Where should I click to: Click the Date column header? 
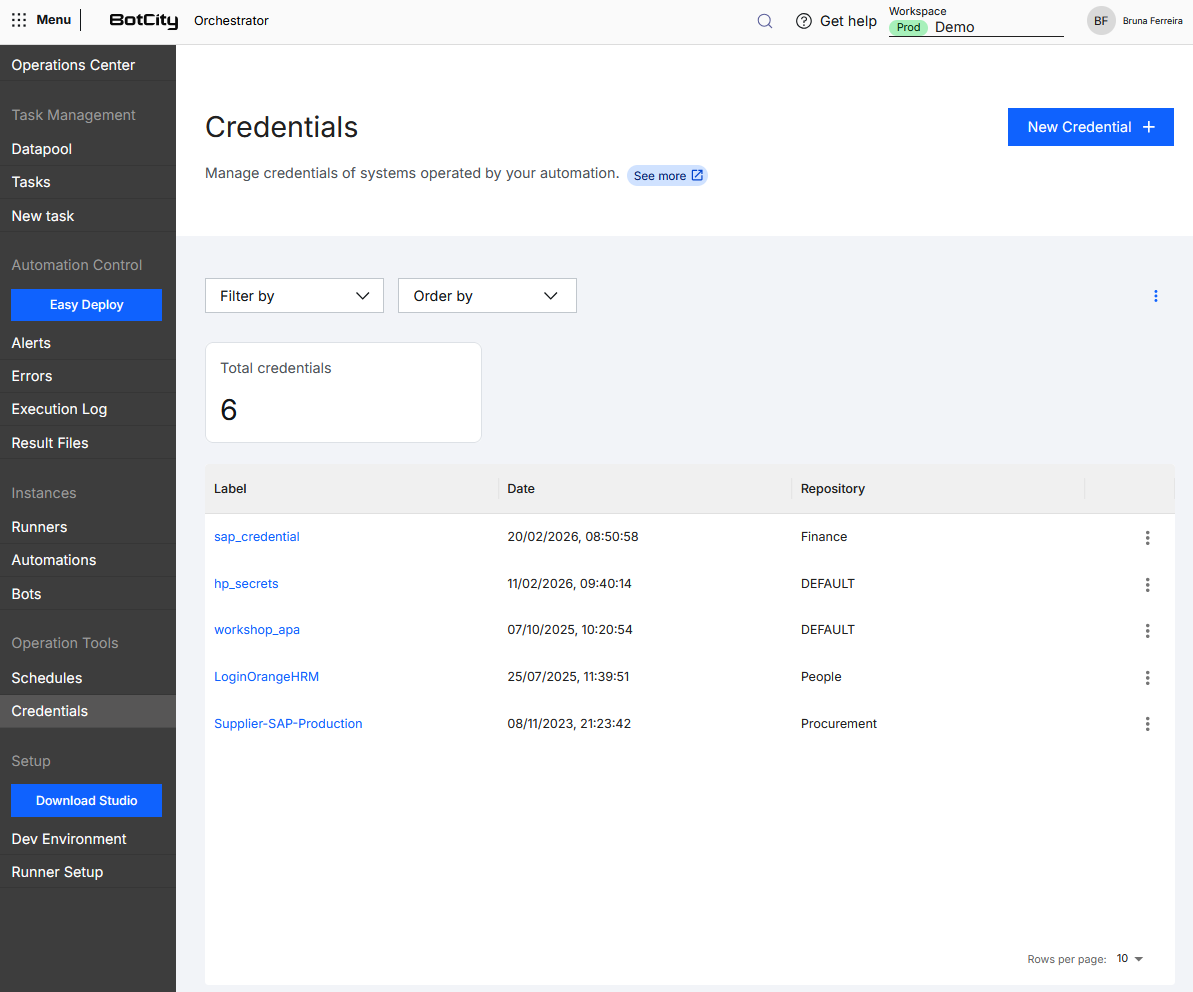pyautogui.click(x=521, y=488)
